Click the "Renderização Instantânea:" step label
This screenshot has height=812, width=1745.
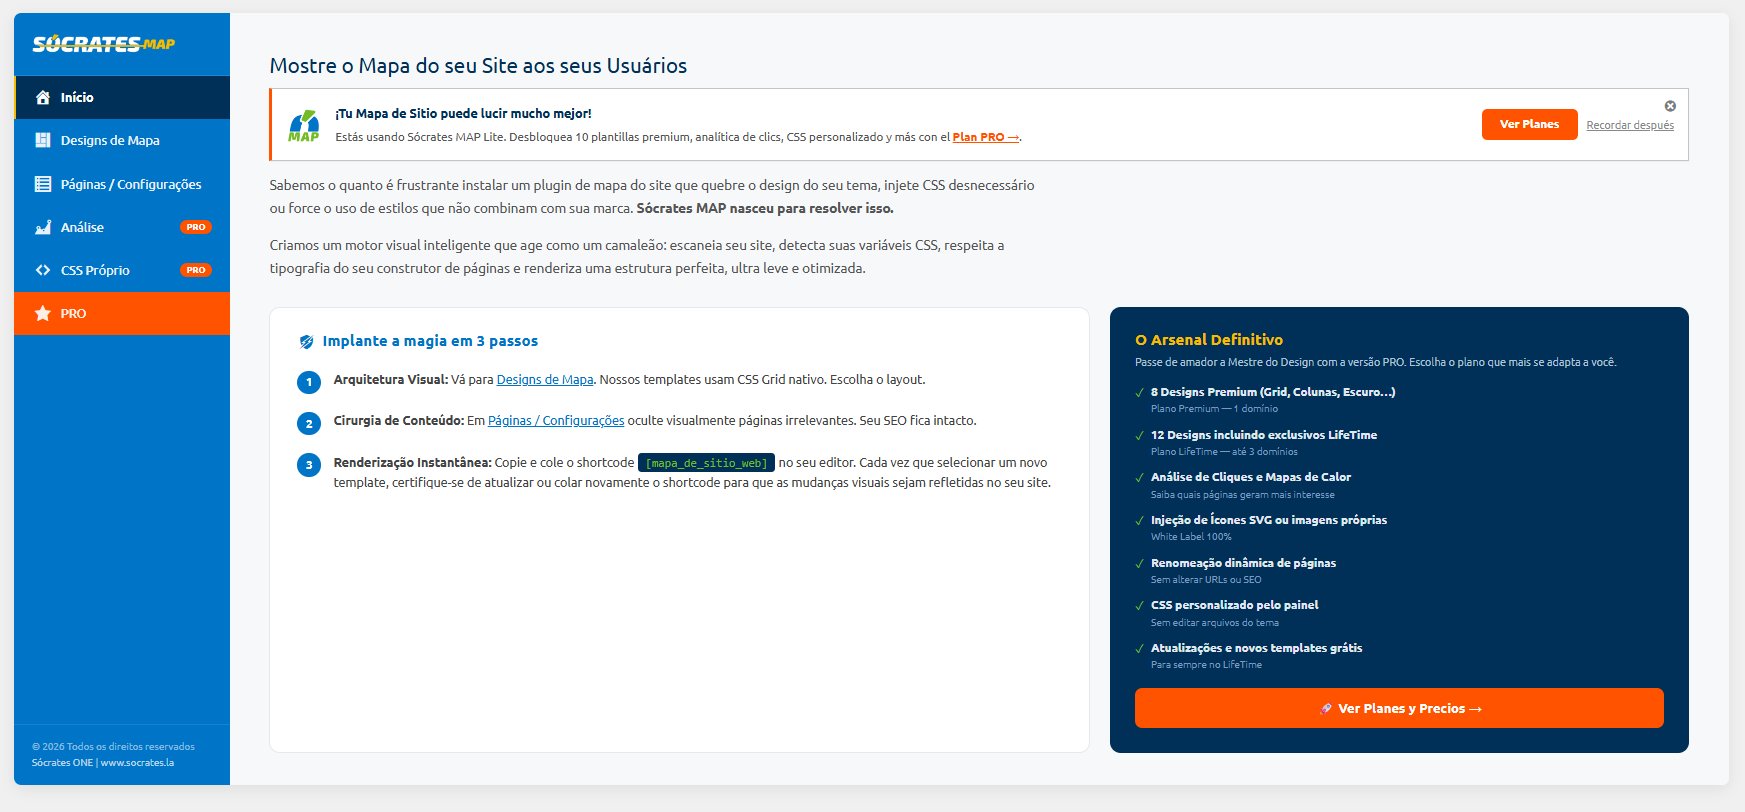coord(413,463)
